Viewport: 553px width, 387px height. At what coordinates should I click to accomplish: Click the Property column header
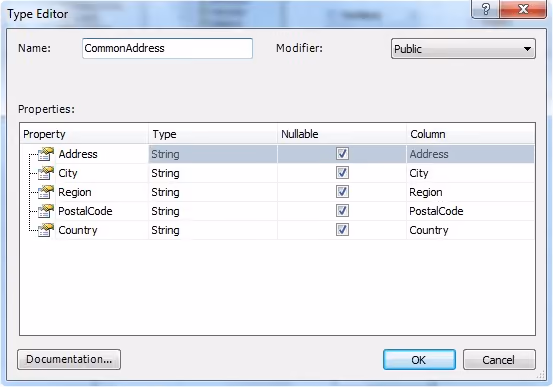coord(84,134)
